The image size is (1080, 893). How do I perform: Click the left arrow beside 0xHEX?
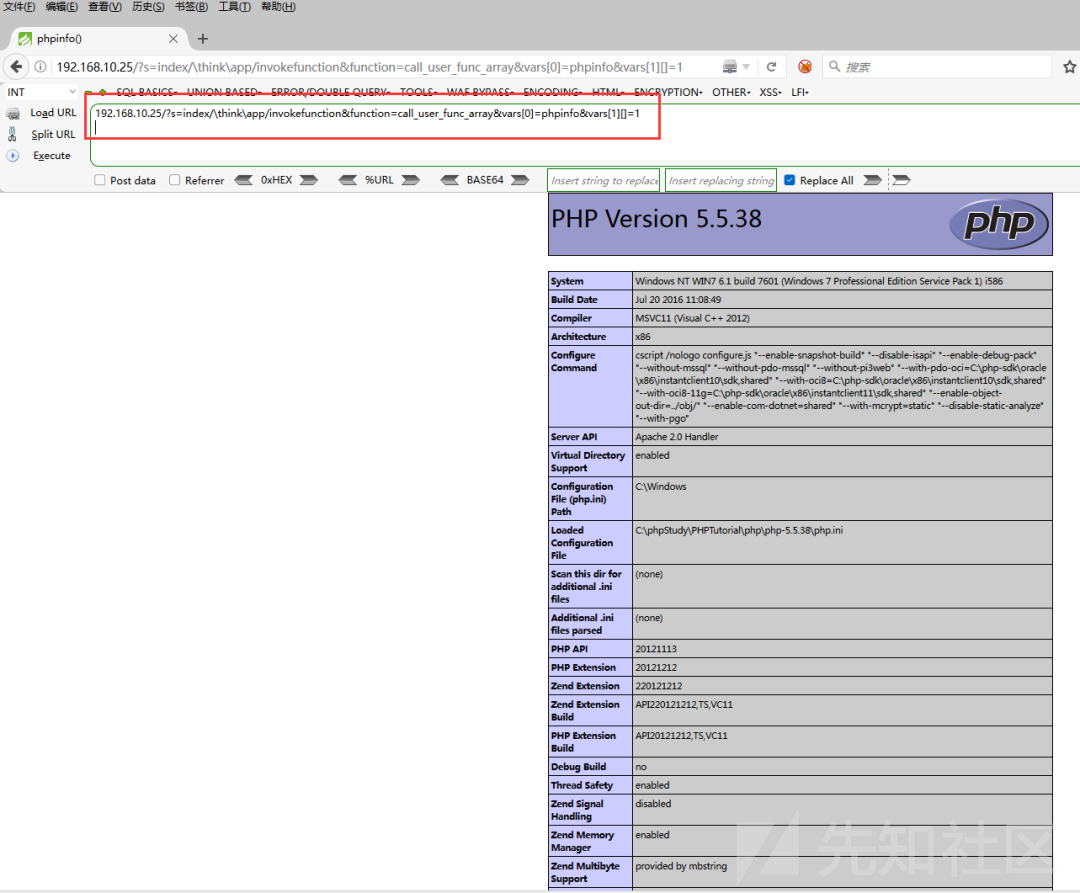244,180
